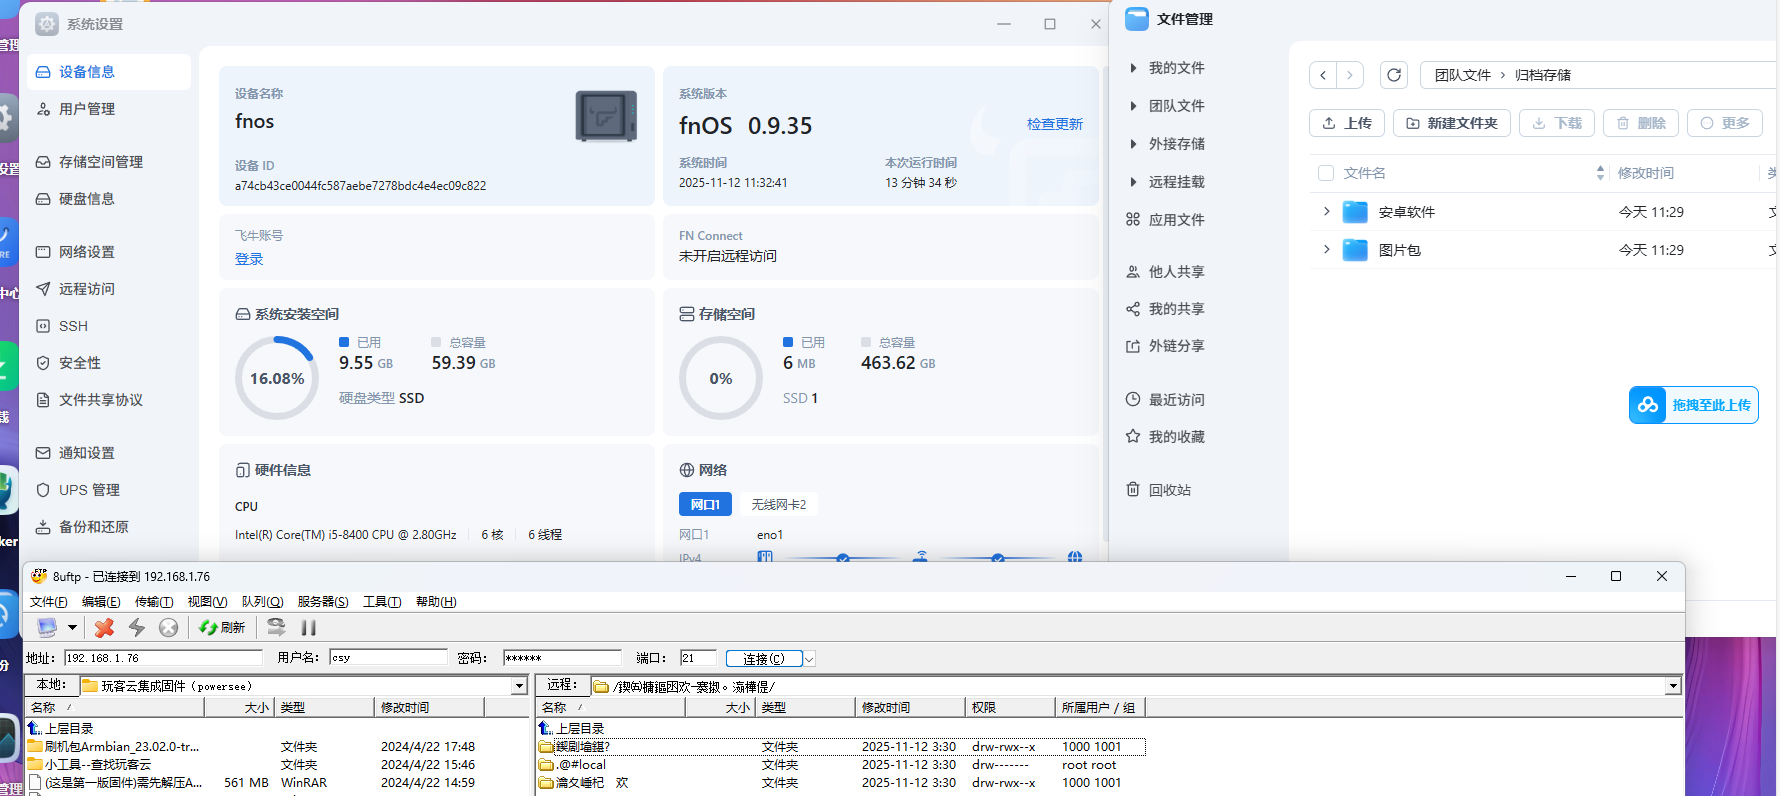The width and height of the screenshot is (1780, 796).
Task: Open the 工具(T) menu in 8uftp
Action: pos(382,601)
